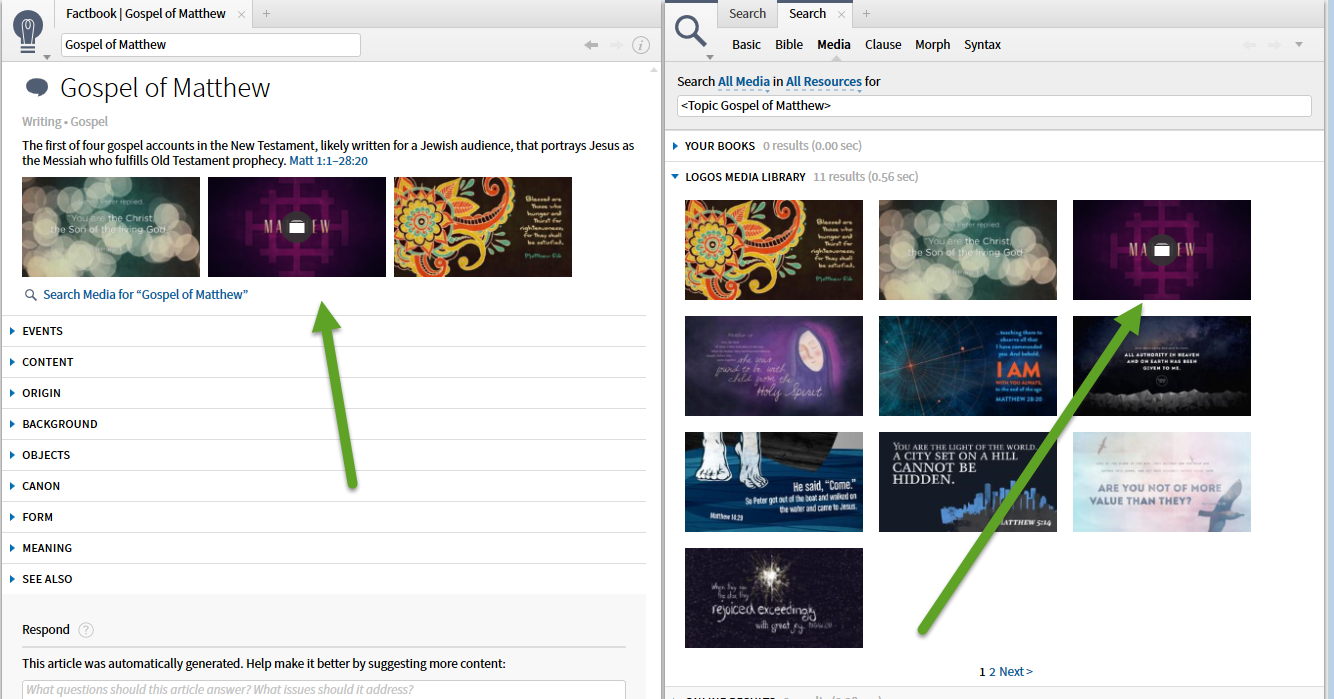Open Search panel history dropdown arrow
Image resolution: width=1334 pixels, height=699 pixels.
[x=1299, y=44]
